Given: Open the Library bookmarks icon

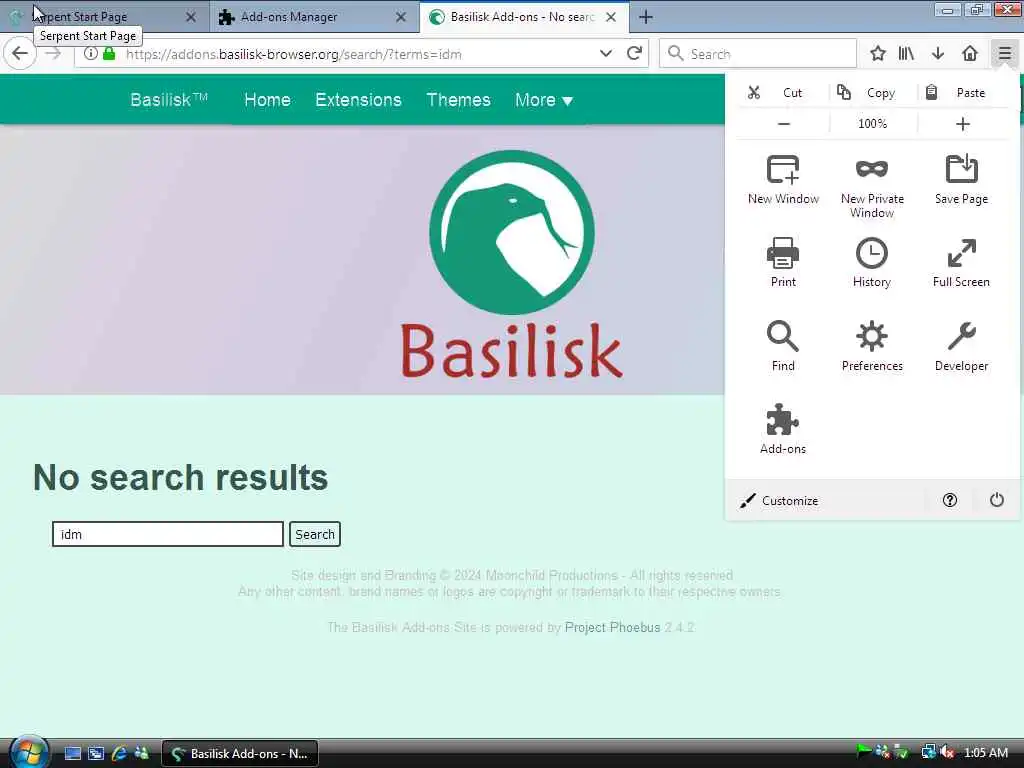Looking at the screenshot, I should 906,54.
